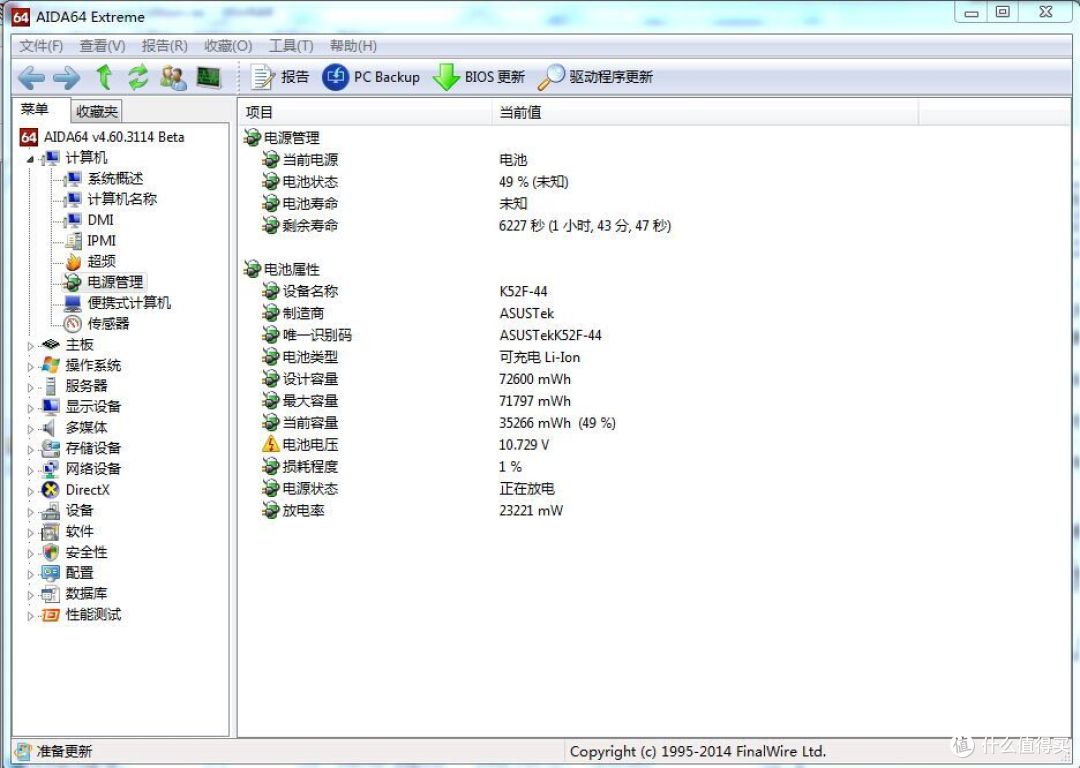The height and width of the screenshot is (768, 1080).
Task: Click the blue Forward arrow icon
Action: (66, 77)
